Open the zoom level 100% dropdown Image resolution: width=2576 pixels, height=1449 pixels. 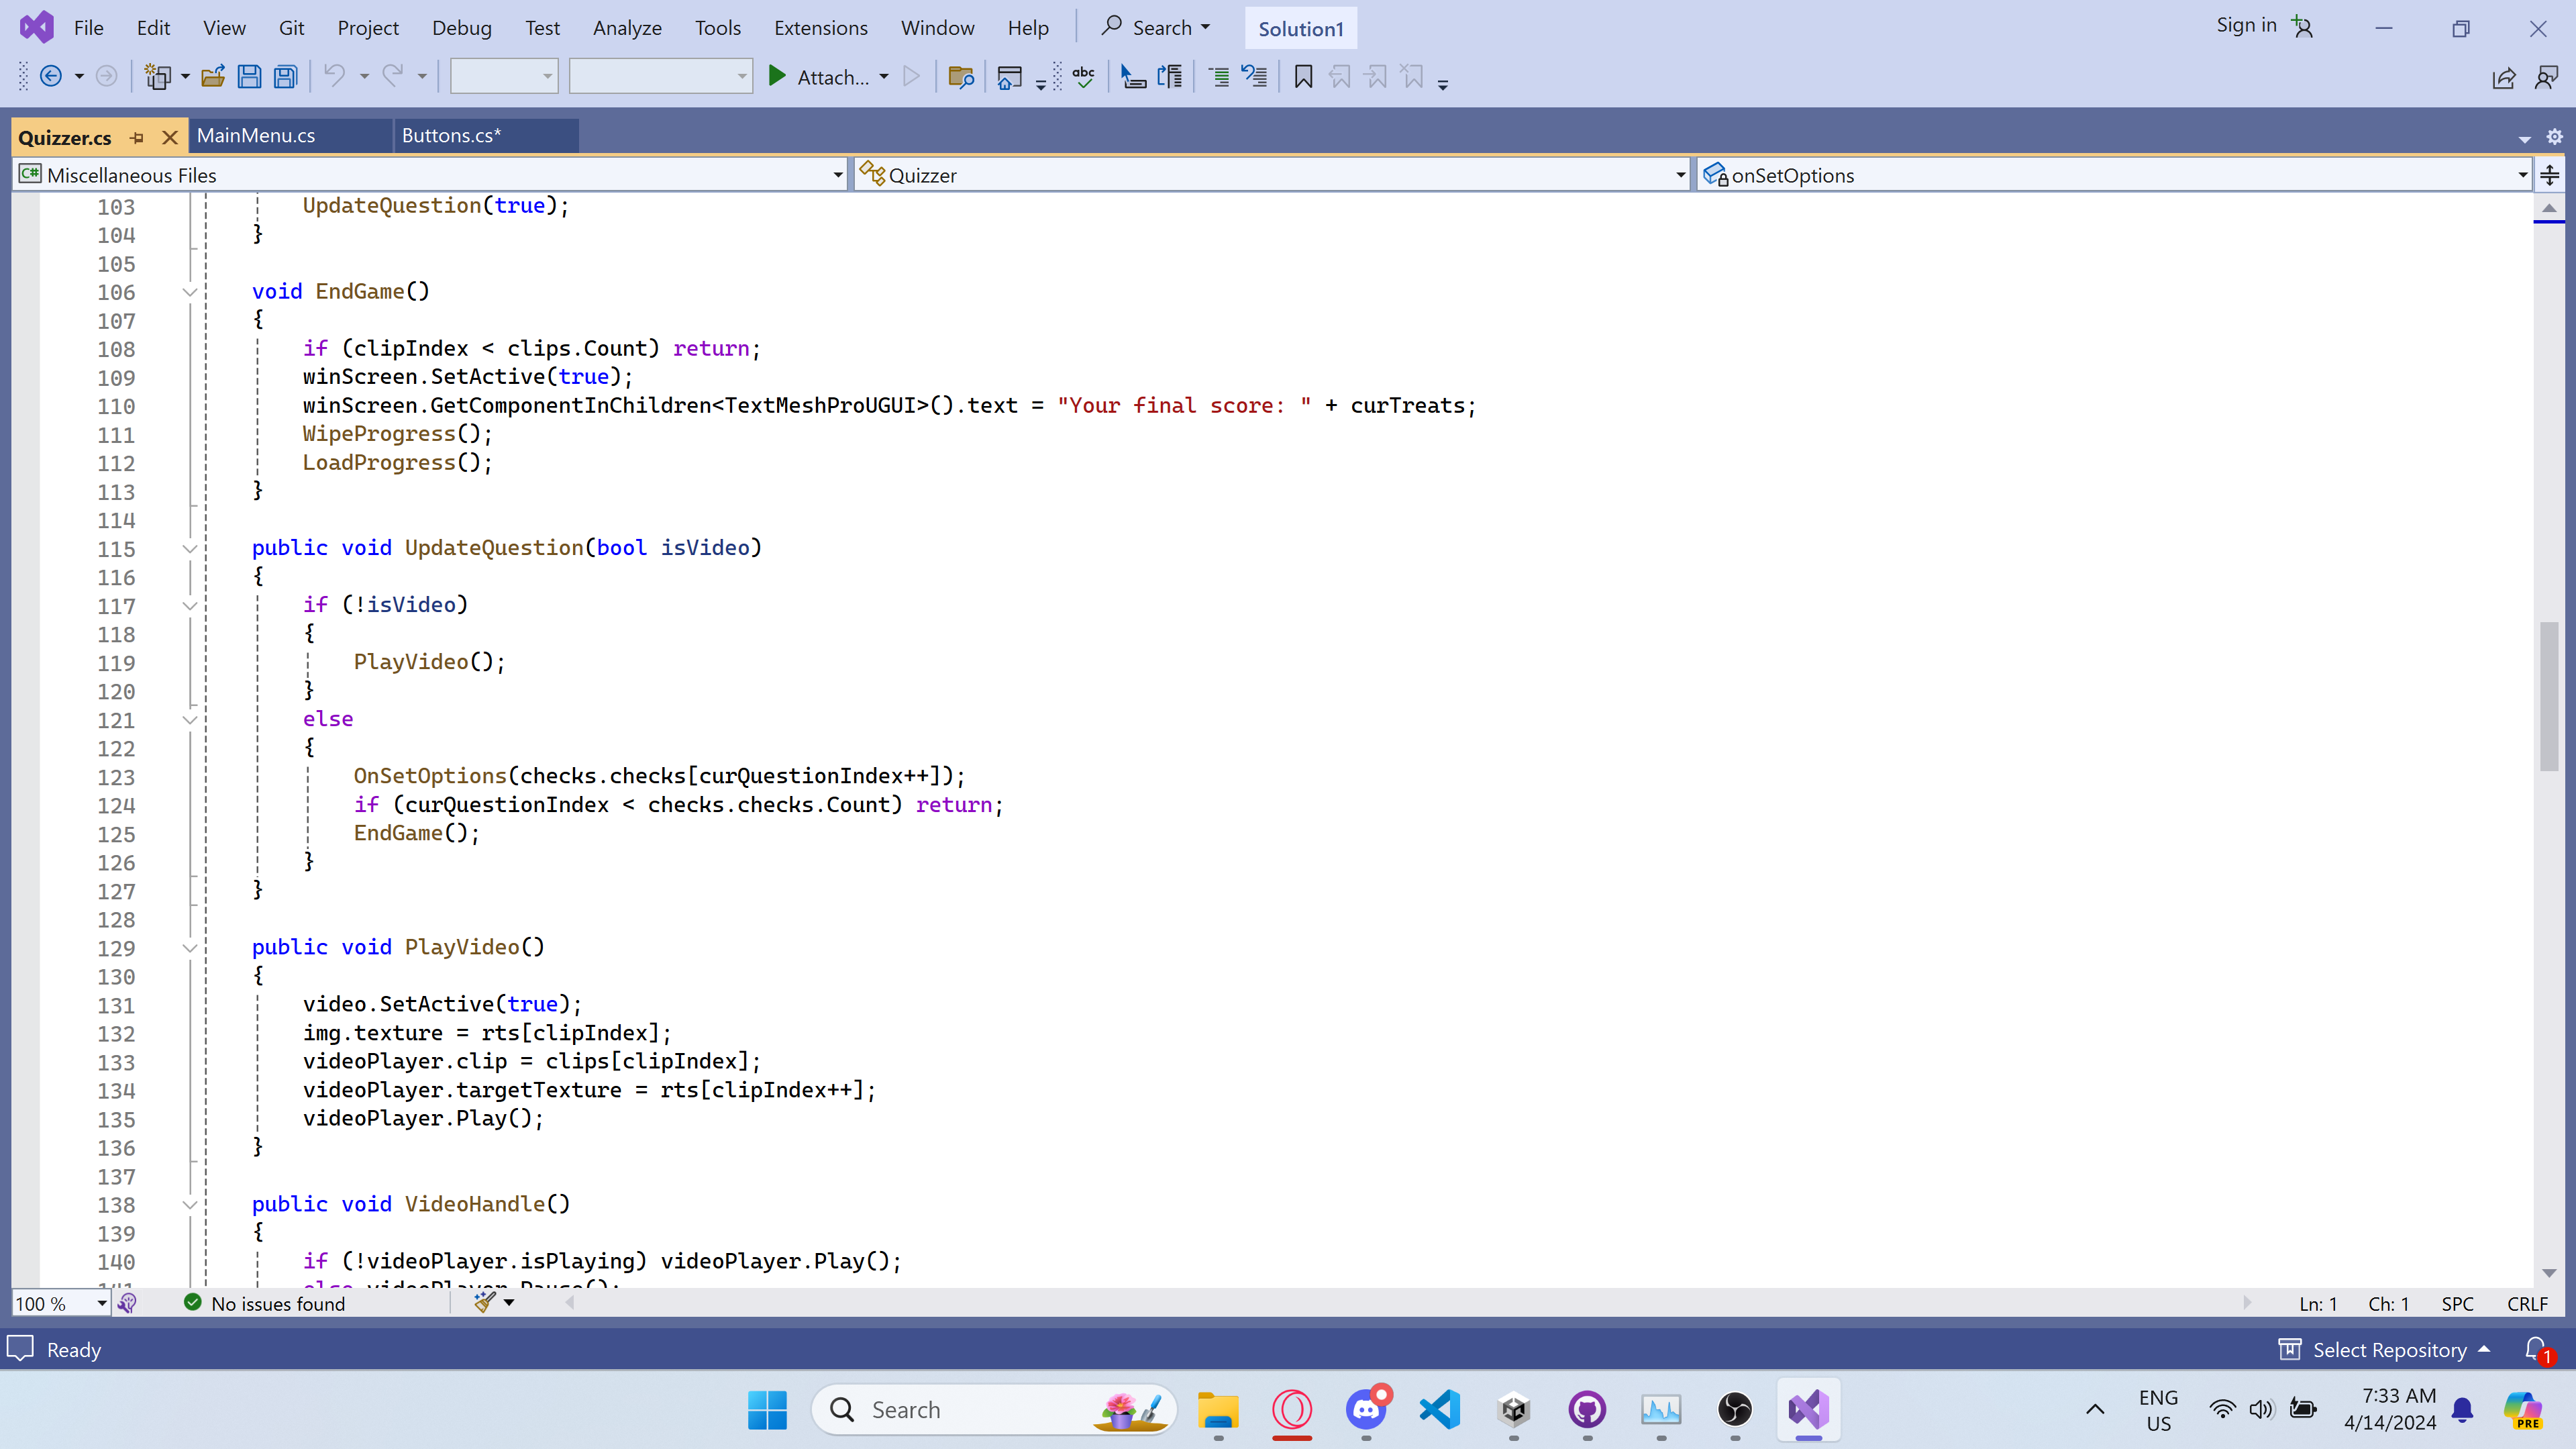point(101,1303)
